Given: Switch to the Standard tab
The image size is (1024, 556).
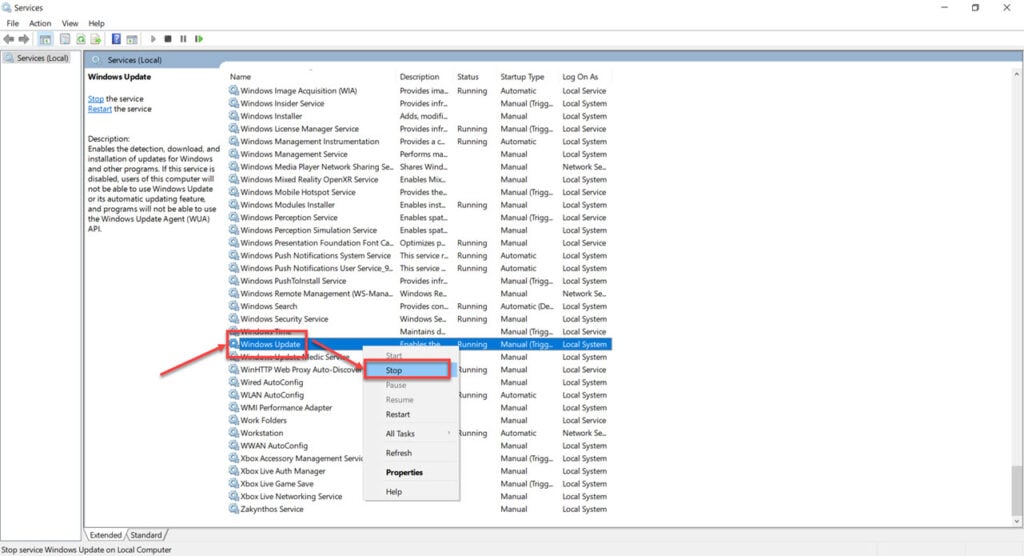Looking at the screenshot, I should point(146,535).
